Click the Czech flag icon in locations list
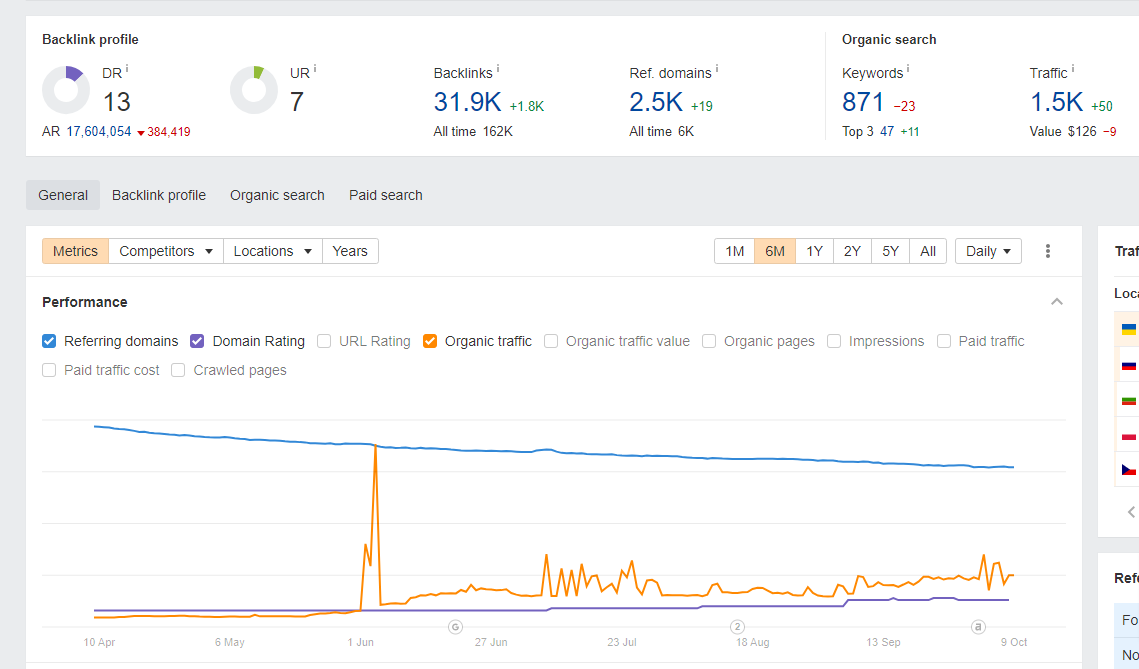This screenshot has width=1139, height=669. pyautogui.click(x=1128, y=469)
